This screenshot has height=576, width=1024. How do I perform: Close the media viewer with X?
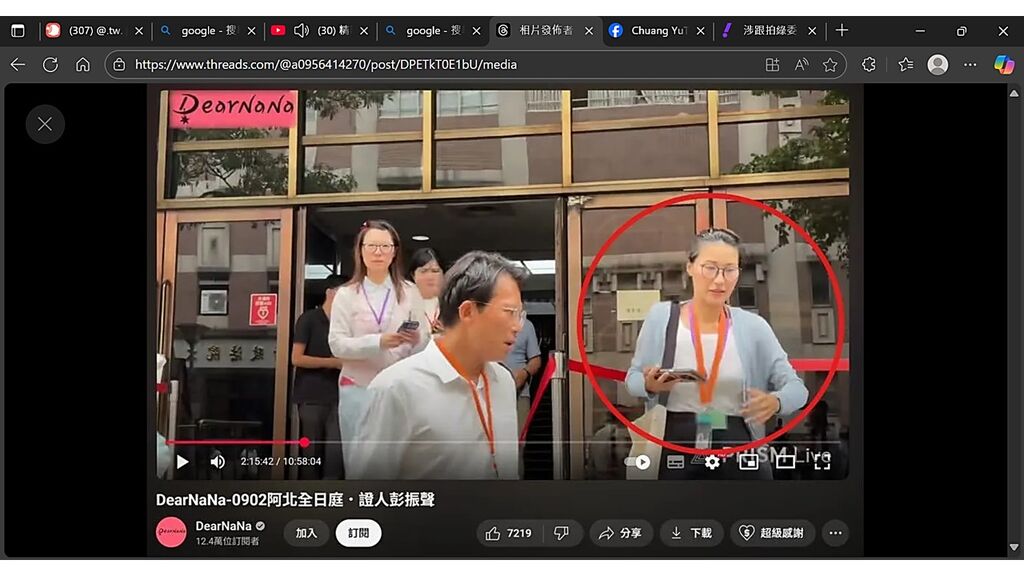pos(45,124)
